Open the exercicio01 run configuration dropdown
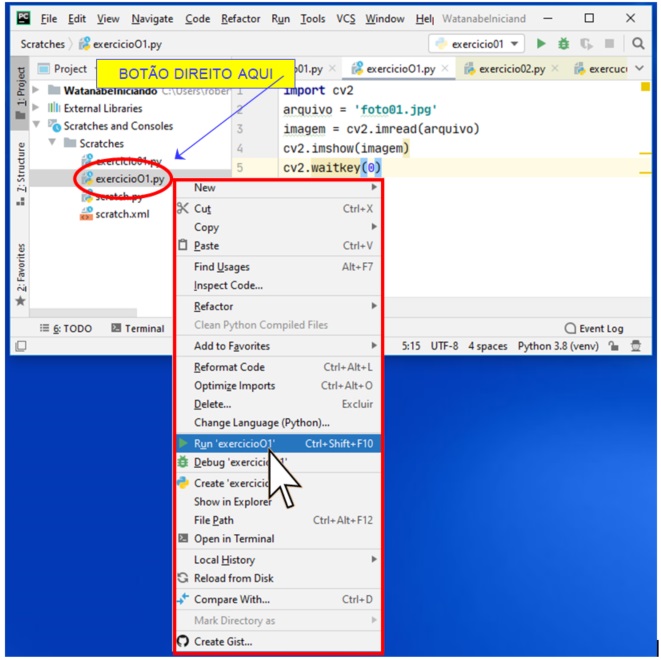661x660 pixels. click(x=476, y=44)
